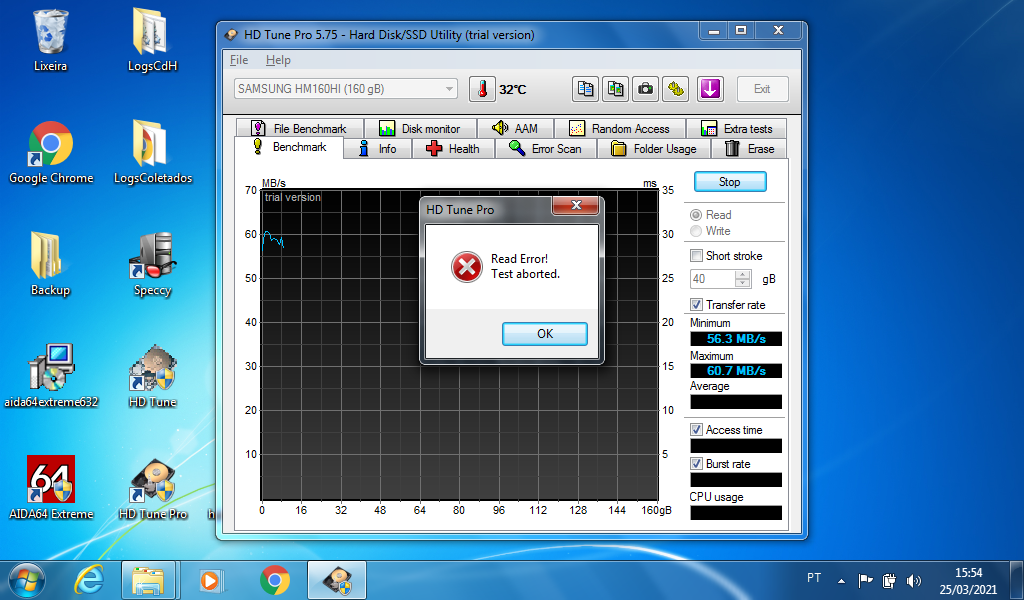Show hidden tray icons arrow
The height and width of the screenshot is (600, 1024).
tap(841, 580)
